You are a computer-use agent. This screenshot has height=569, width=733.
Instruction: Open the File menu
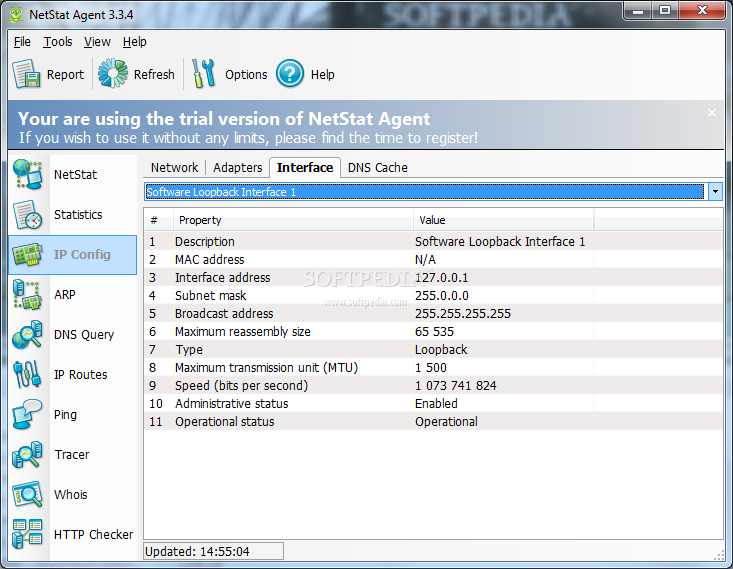click(22, 42)
